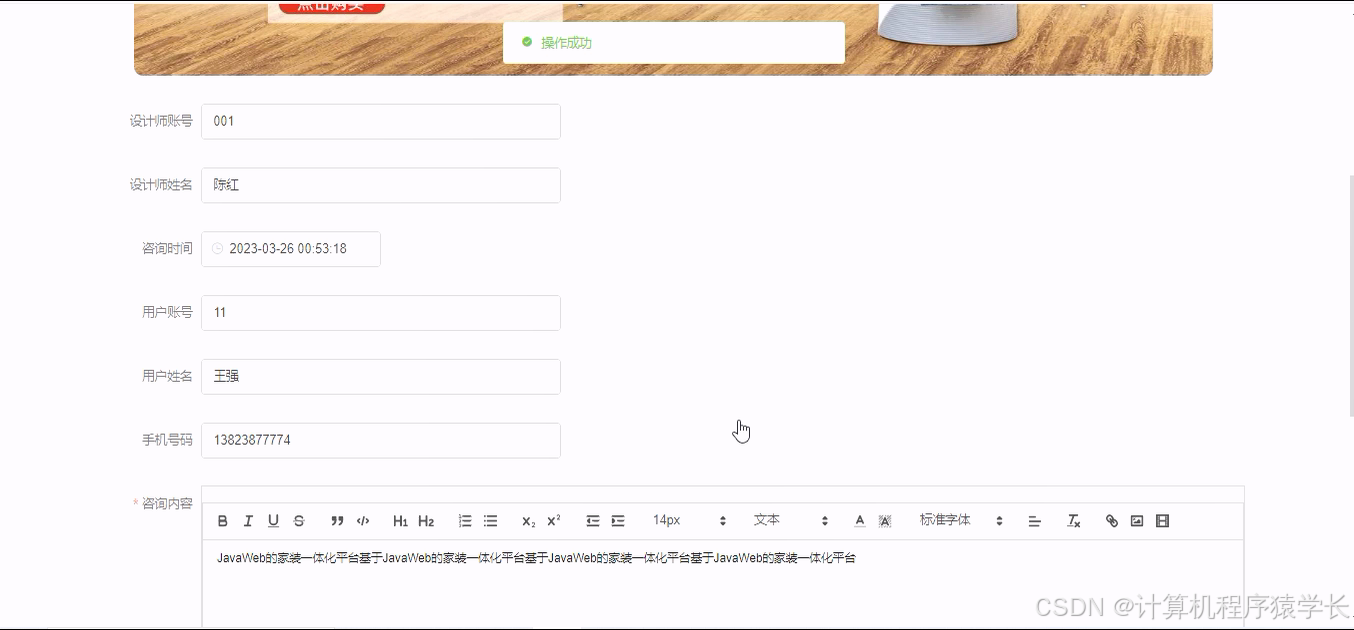Apply subscript formatting
Image resolution: width=1354 pixels, height=630 pixels.
tap(527, 520)
